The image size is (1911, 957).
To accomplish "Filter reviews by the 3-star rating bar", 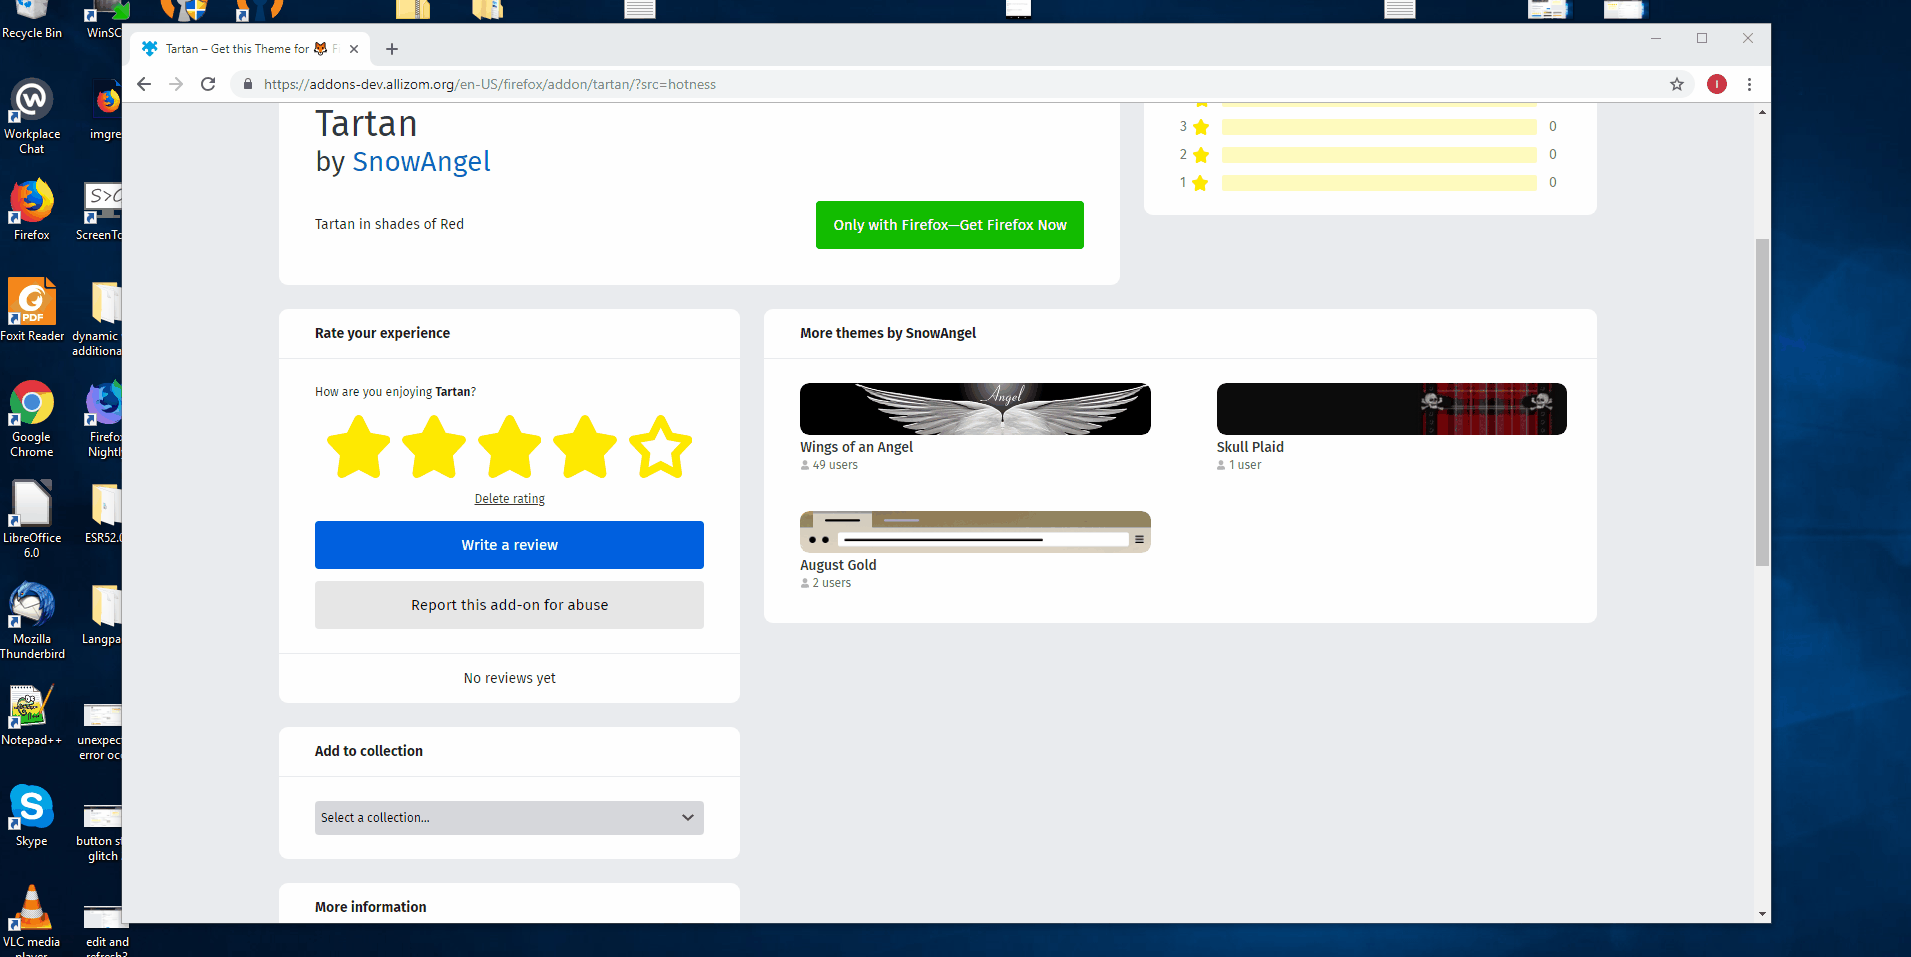I will click(1379, 127).
